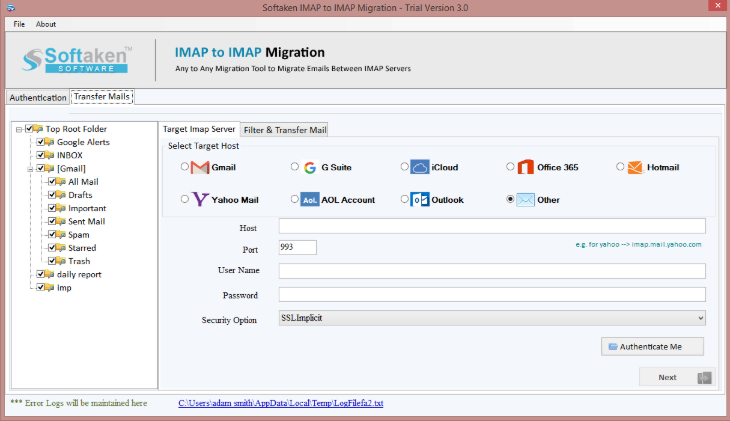Collapse the [Gmail] tree node
This screenshot has height=421, width=730.
(x=30, y=169)
